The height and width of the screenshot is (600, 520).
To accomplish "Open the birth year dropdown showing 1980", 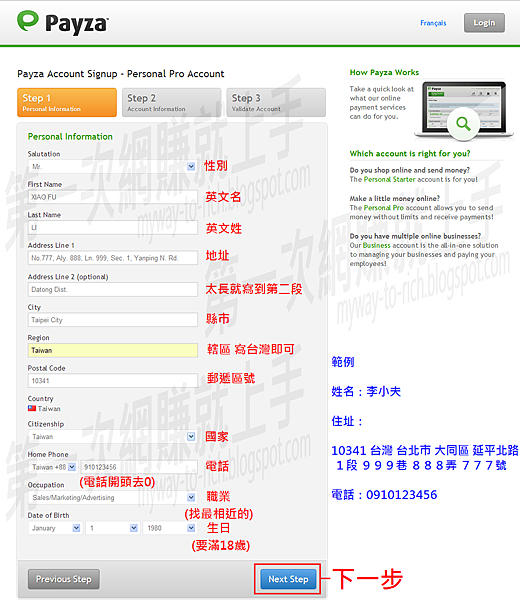I will coord(170,528).
